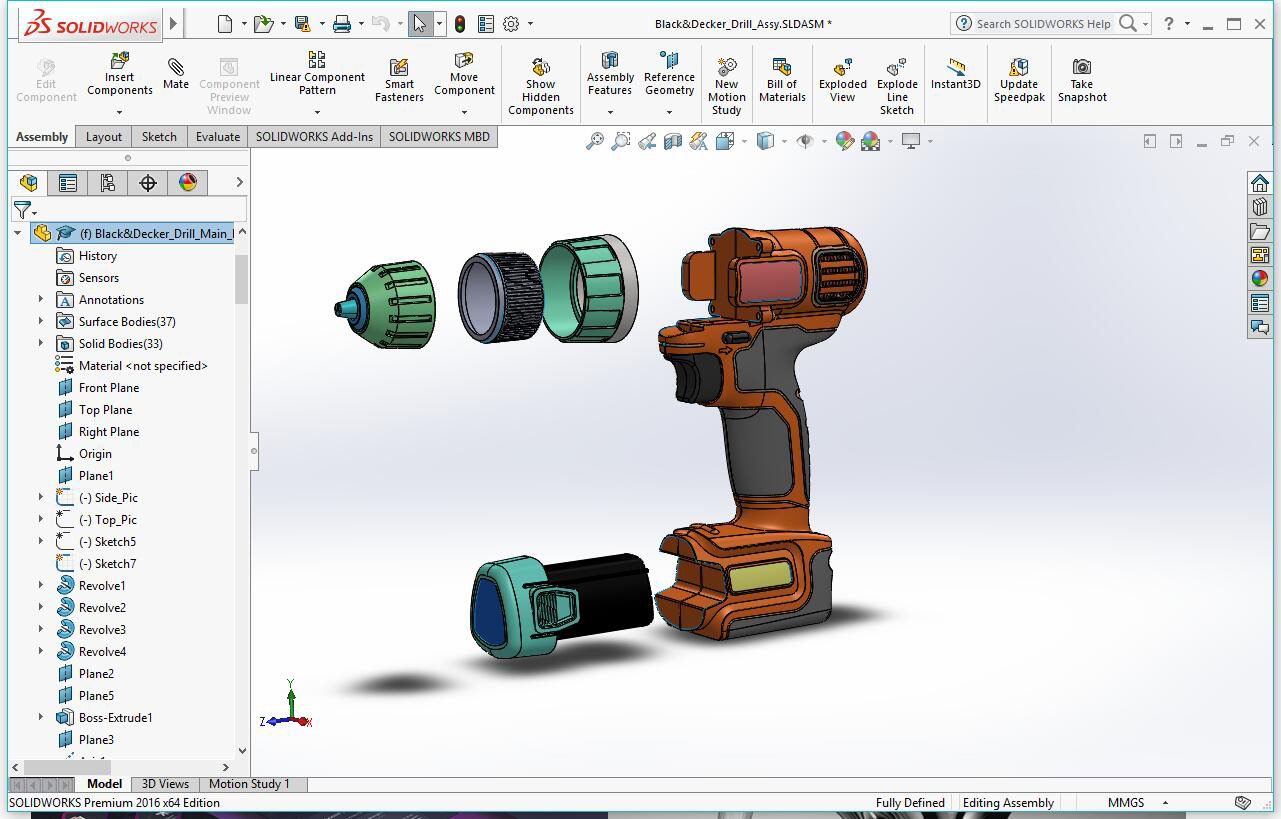Image resolution: width=1281 pixels, height=819 pixels.
Task: Expand the Boss-Extrude1 feature
Action: [x=41, y=717]
